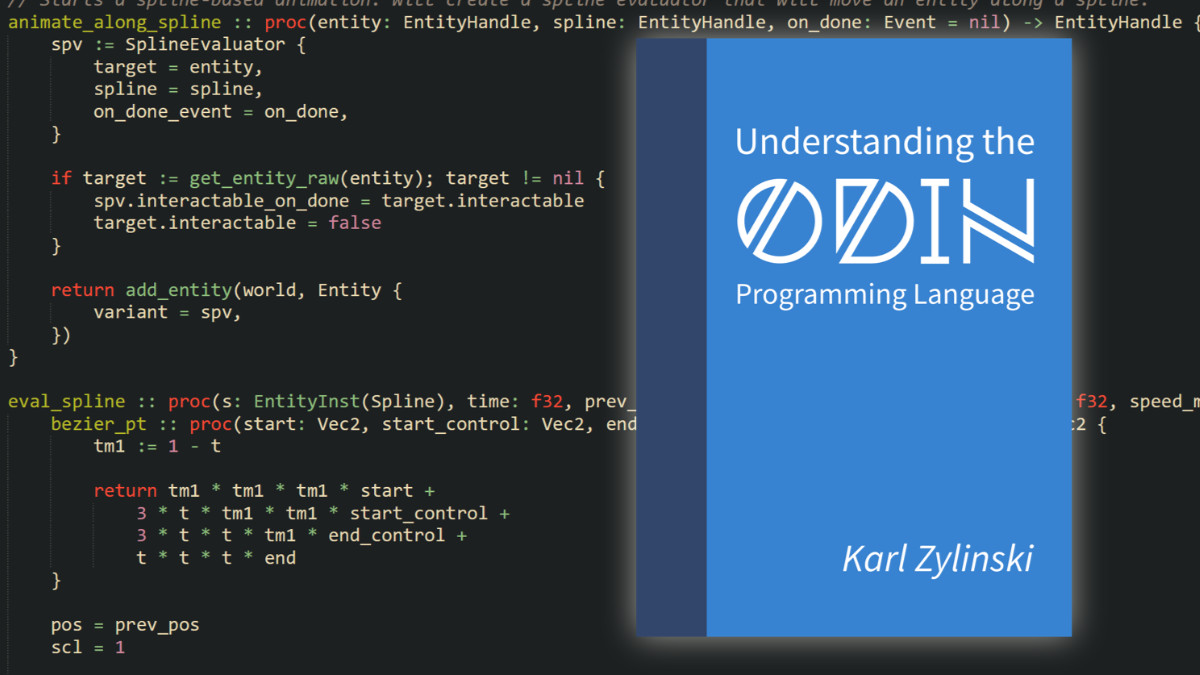Click the ODIN logo on the book cover

click(885, 219)
